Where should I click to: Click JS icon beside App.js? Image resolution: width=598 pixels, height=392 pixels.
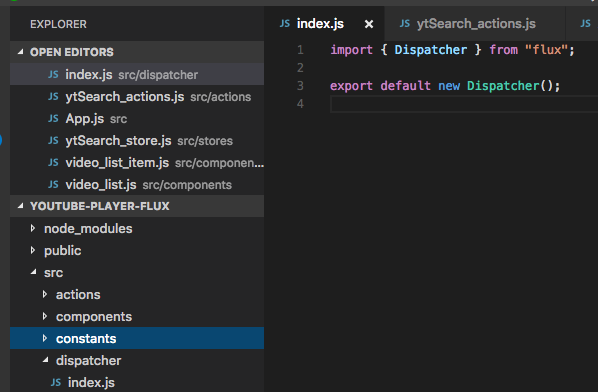tap(53, 119)
